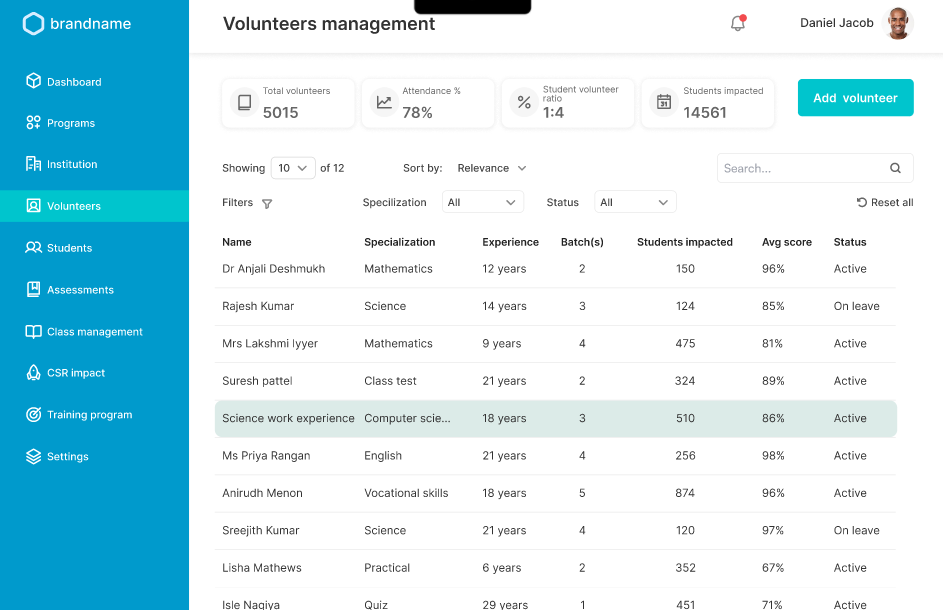Select the Students menu item
The image size is (943, 610).
coord(69,248)
